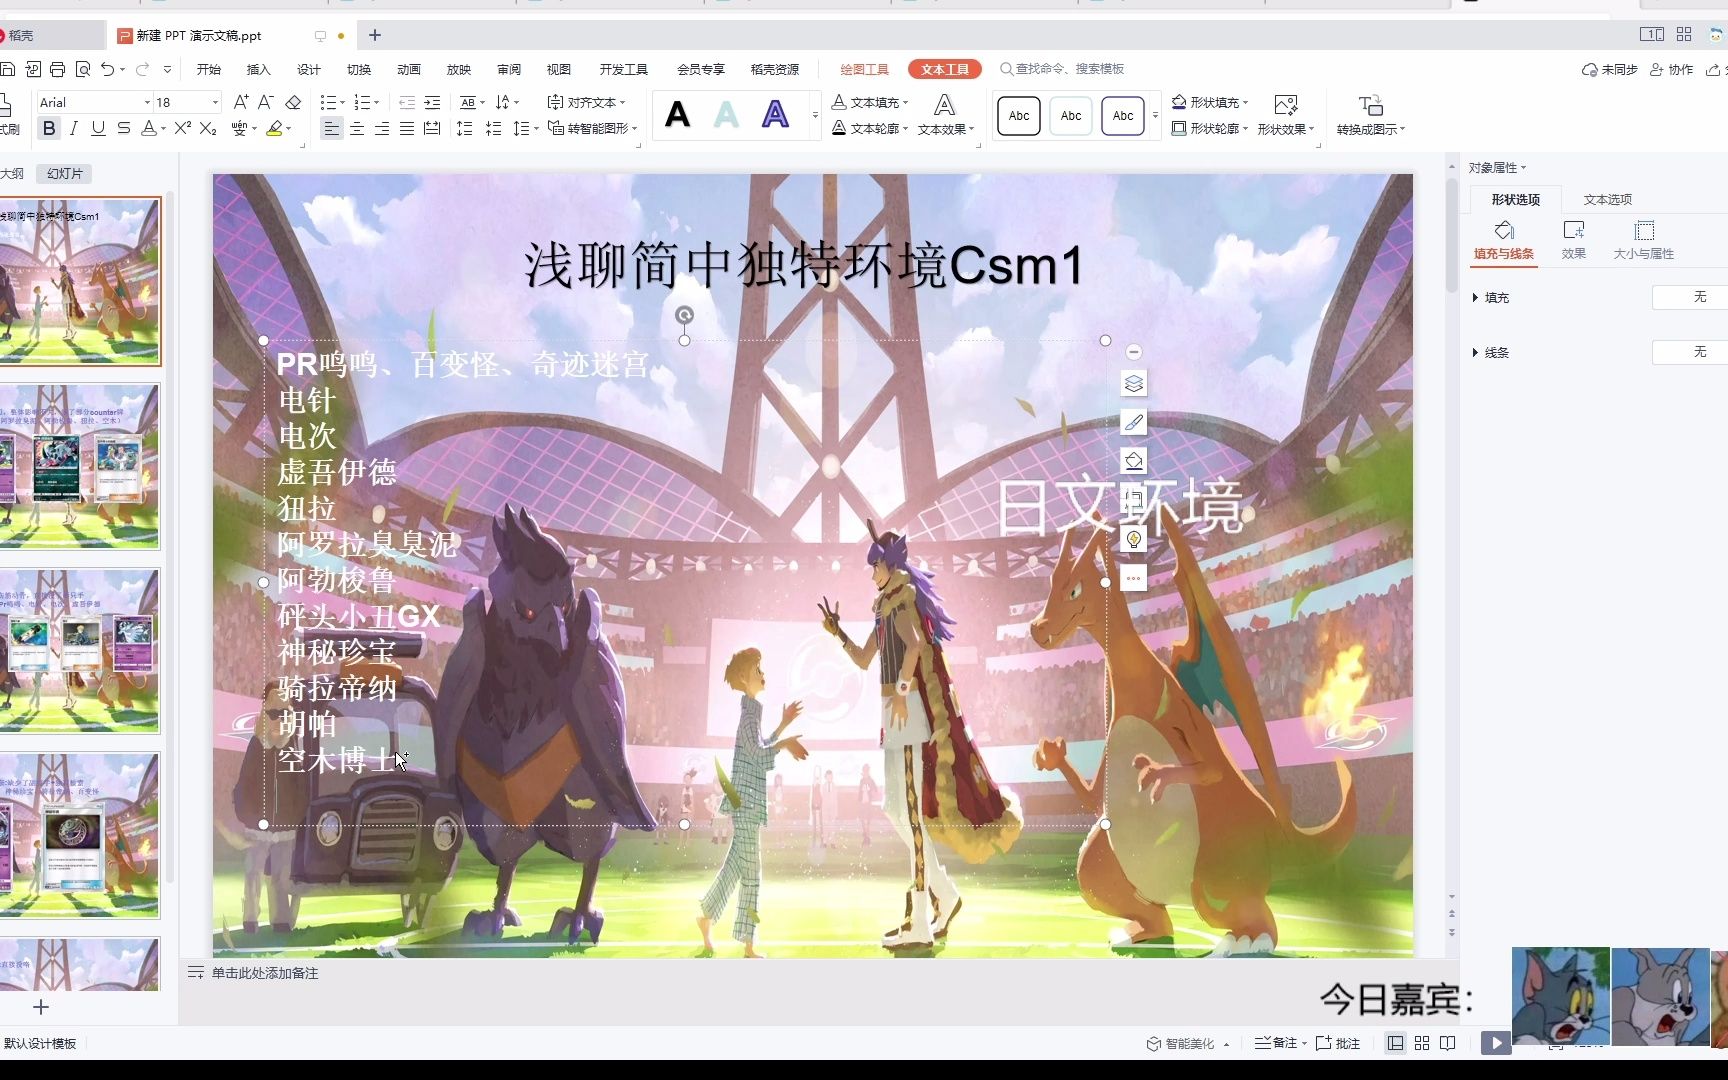Decrease indent level icon

point(407,102)
